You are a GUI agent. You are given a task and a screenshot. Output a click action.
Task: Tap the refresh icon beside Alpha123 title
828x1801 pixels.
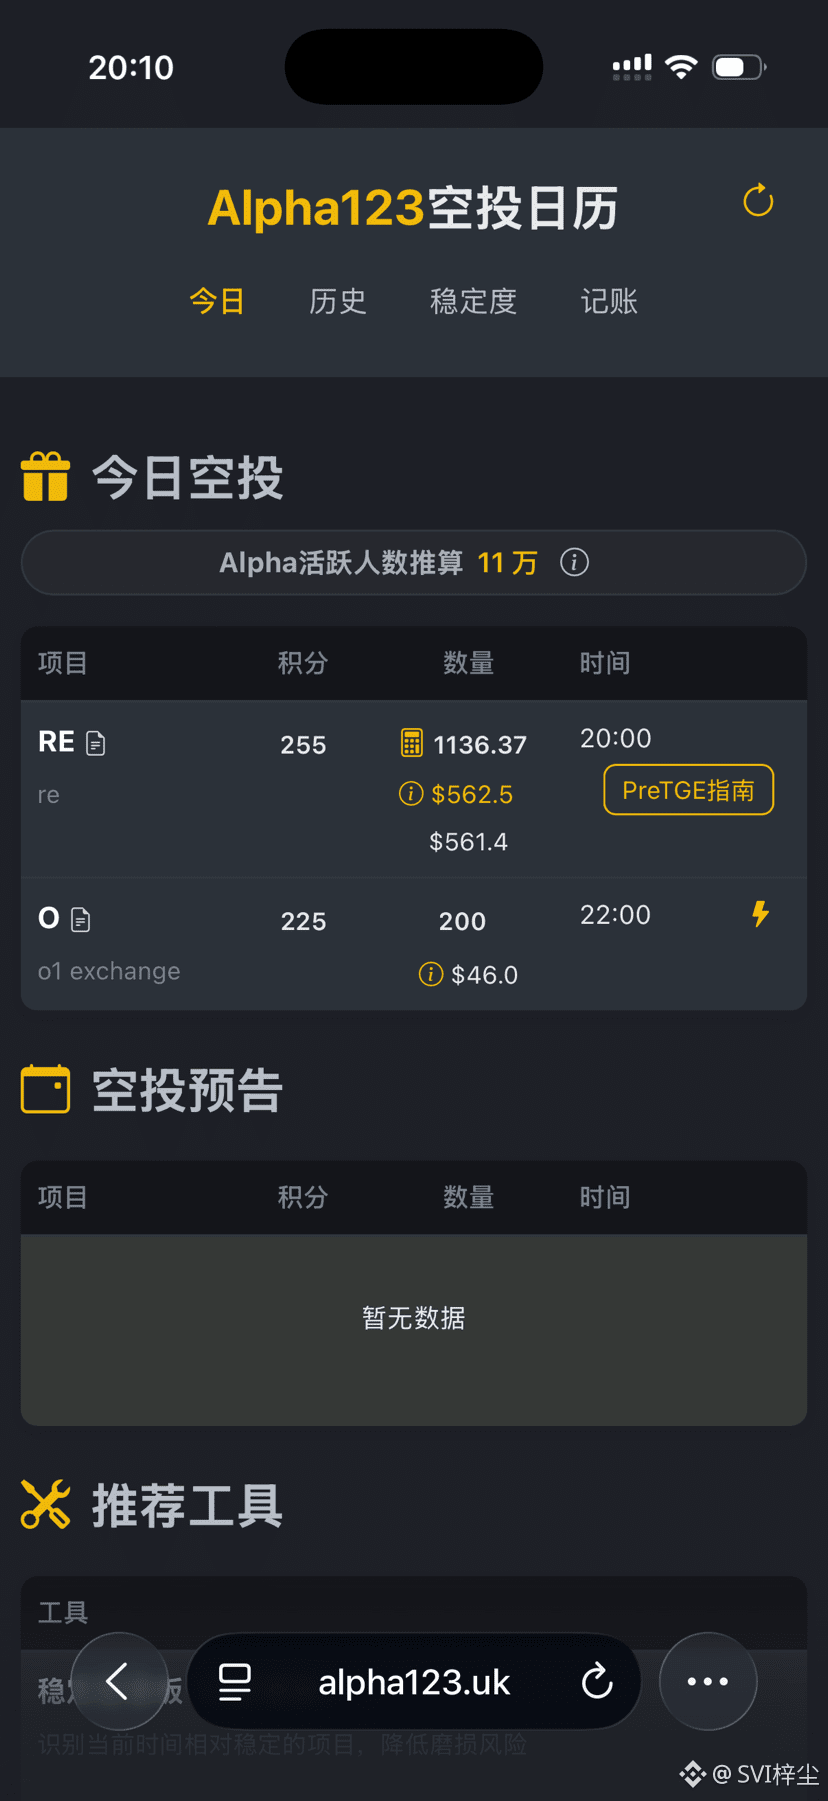758,201
